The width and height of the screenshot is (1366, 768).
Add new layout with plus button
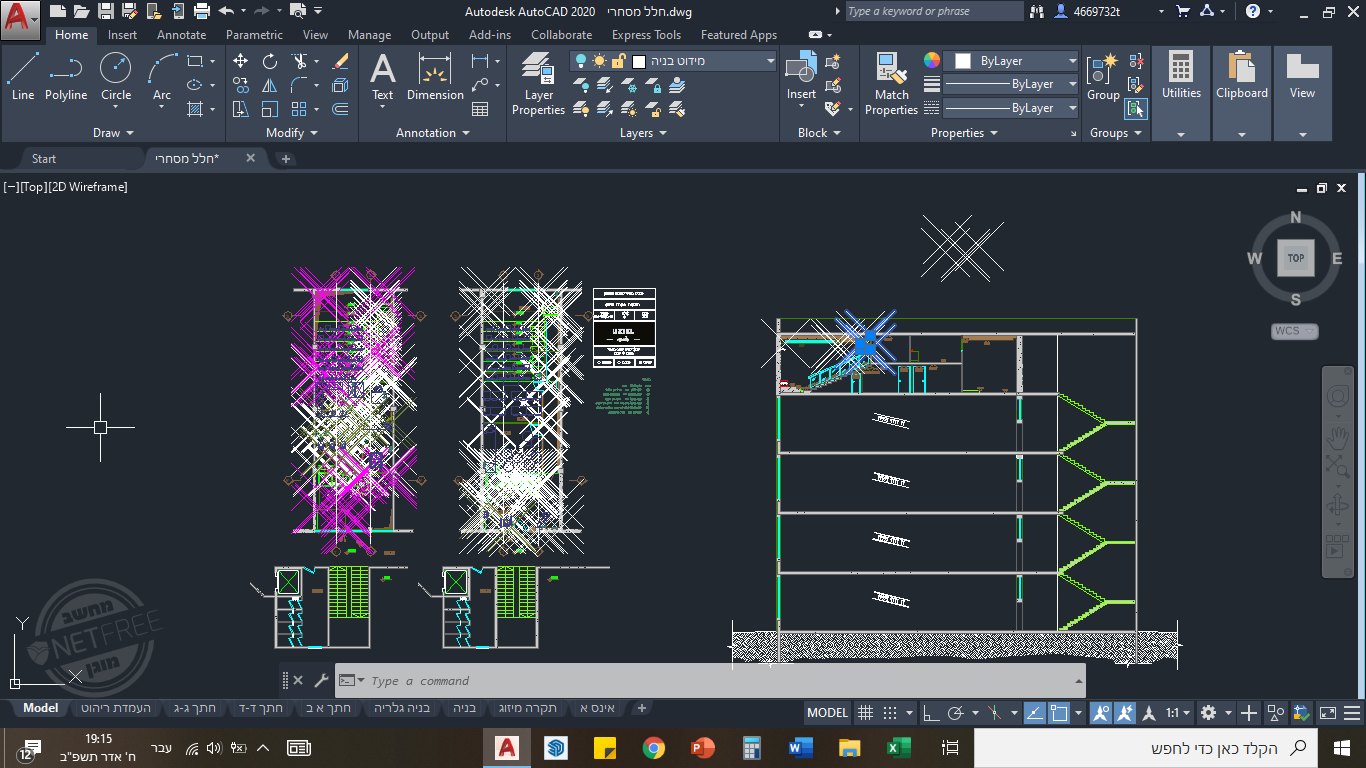coord(642,708)
